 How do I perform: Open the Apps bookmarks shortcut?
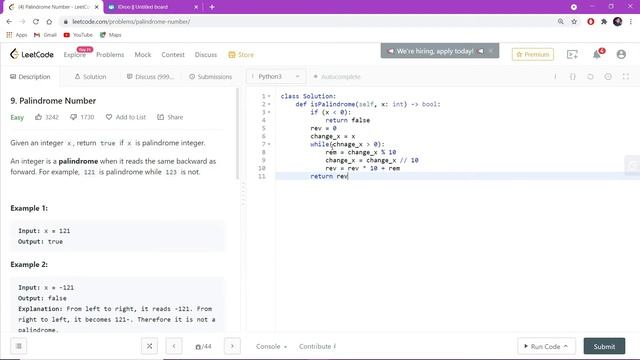pos(17,35)
